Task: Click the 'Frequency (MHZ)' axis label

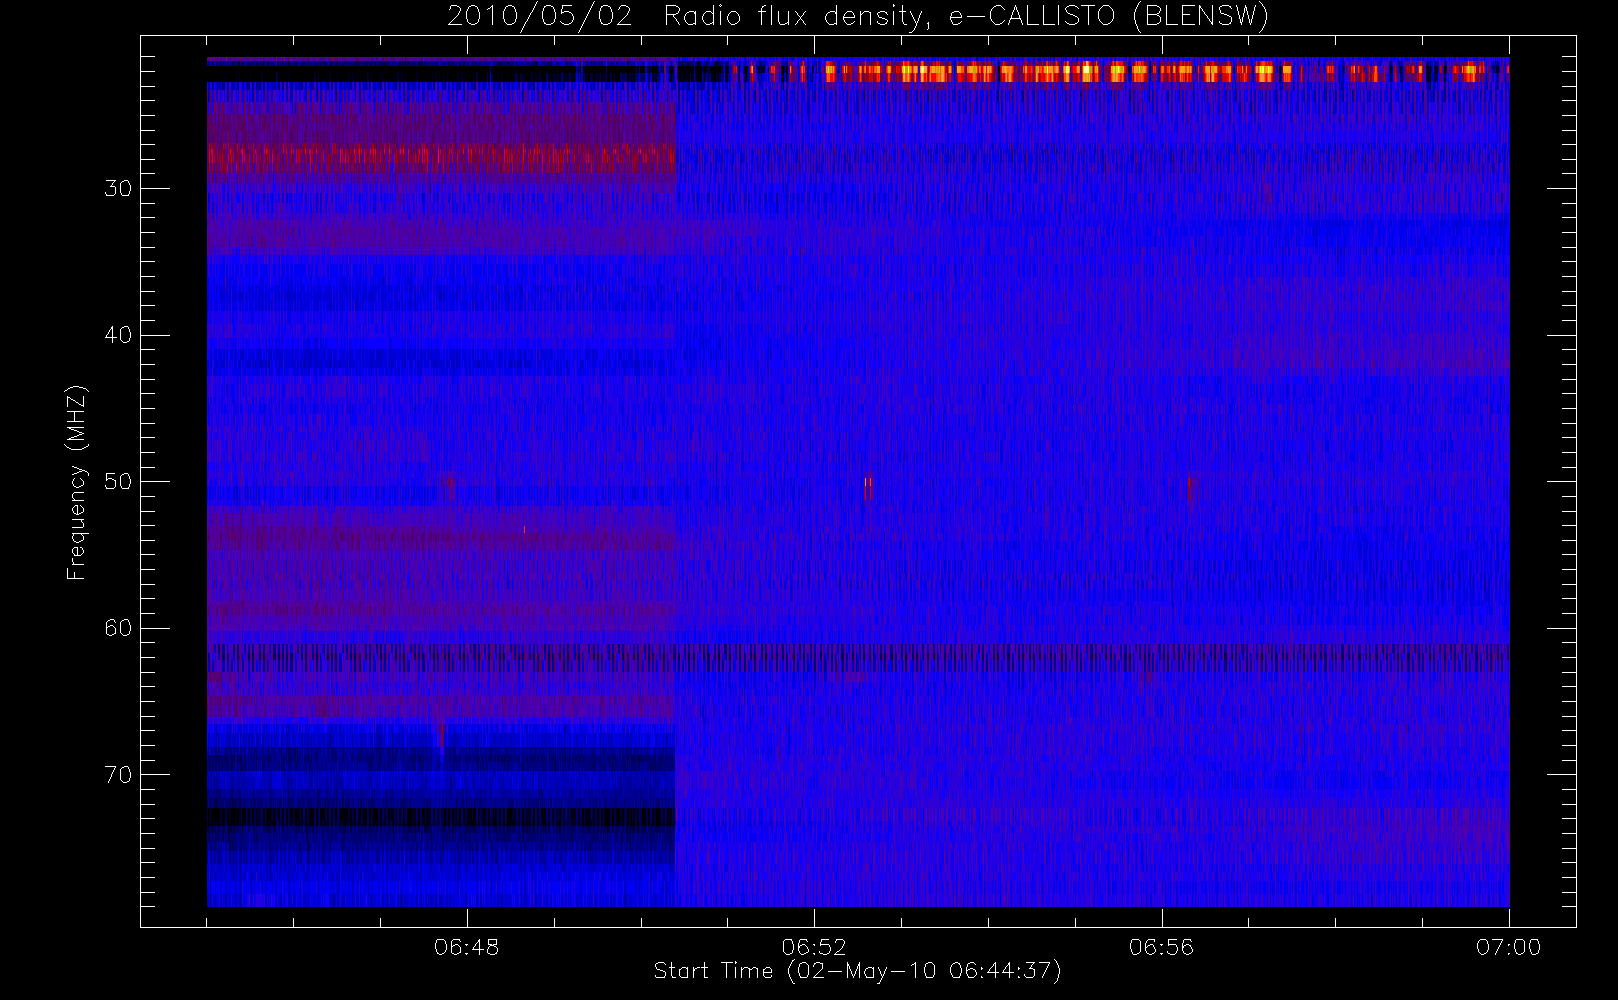Action: pos(76,482)
